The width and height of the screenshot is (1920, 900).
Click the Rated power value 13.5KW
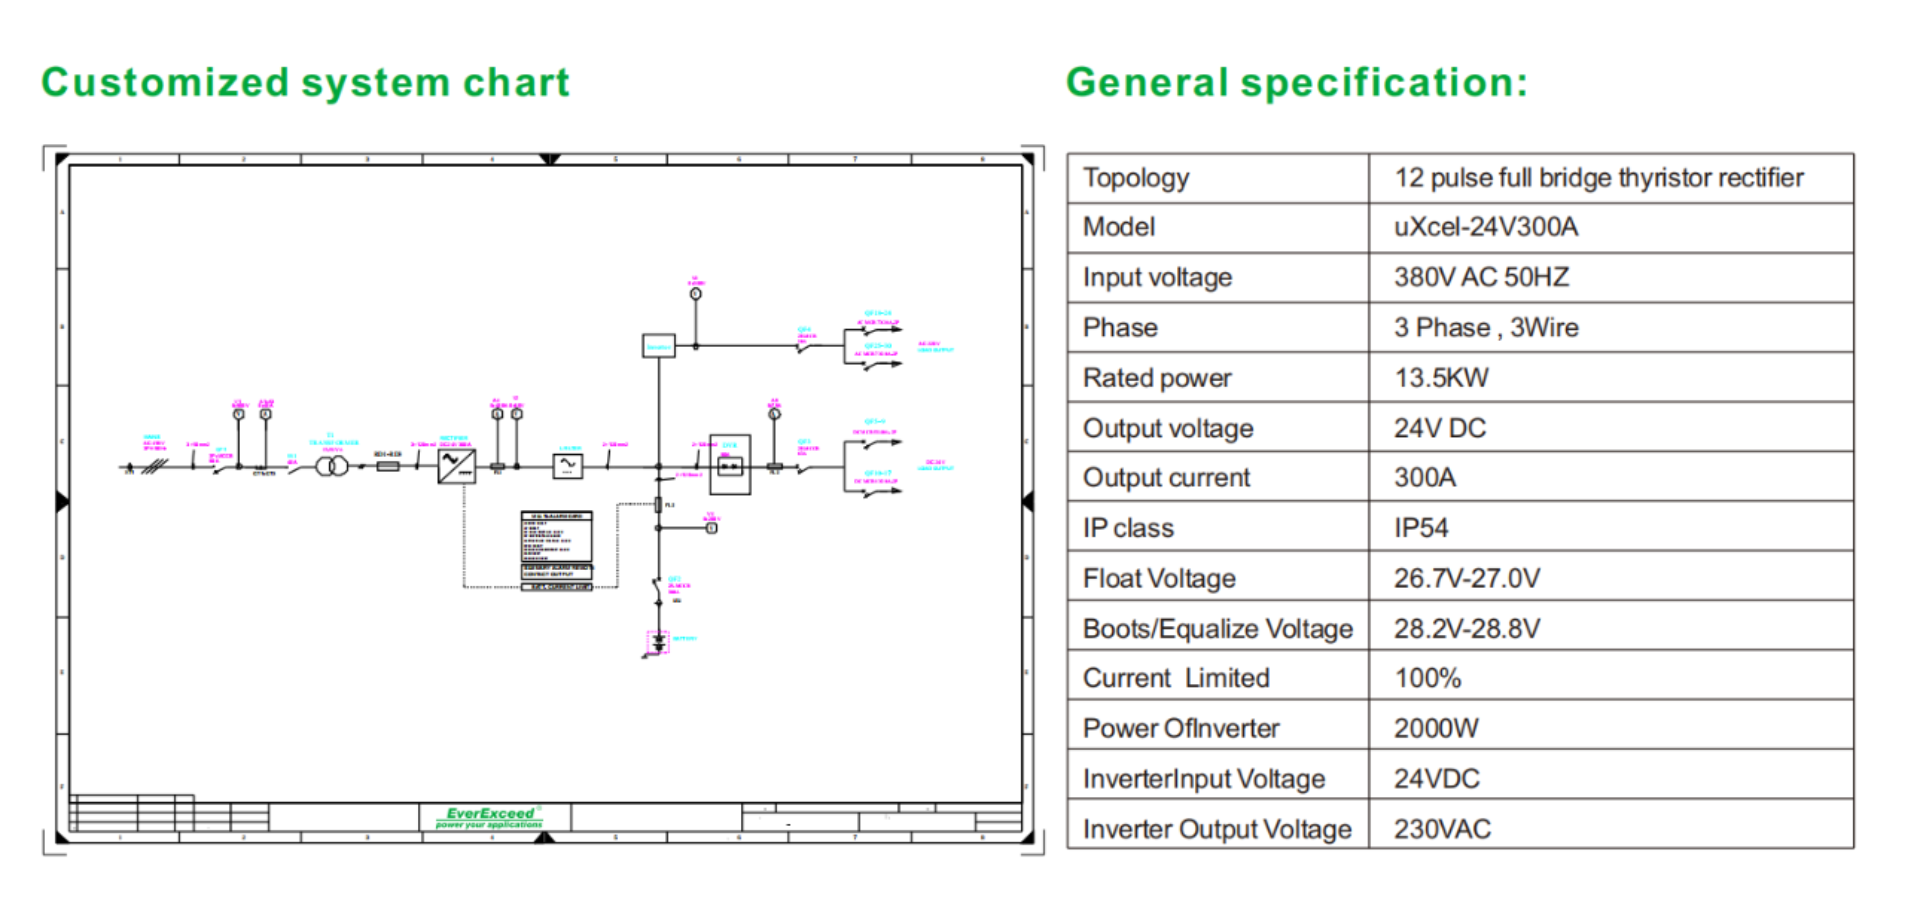pyautogui.click(x=1441, y=378)
